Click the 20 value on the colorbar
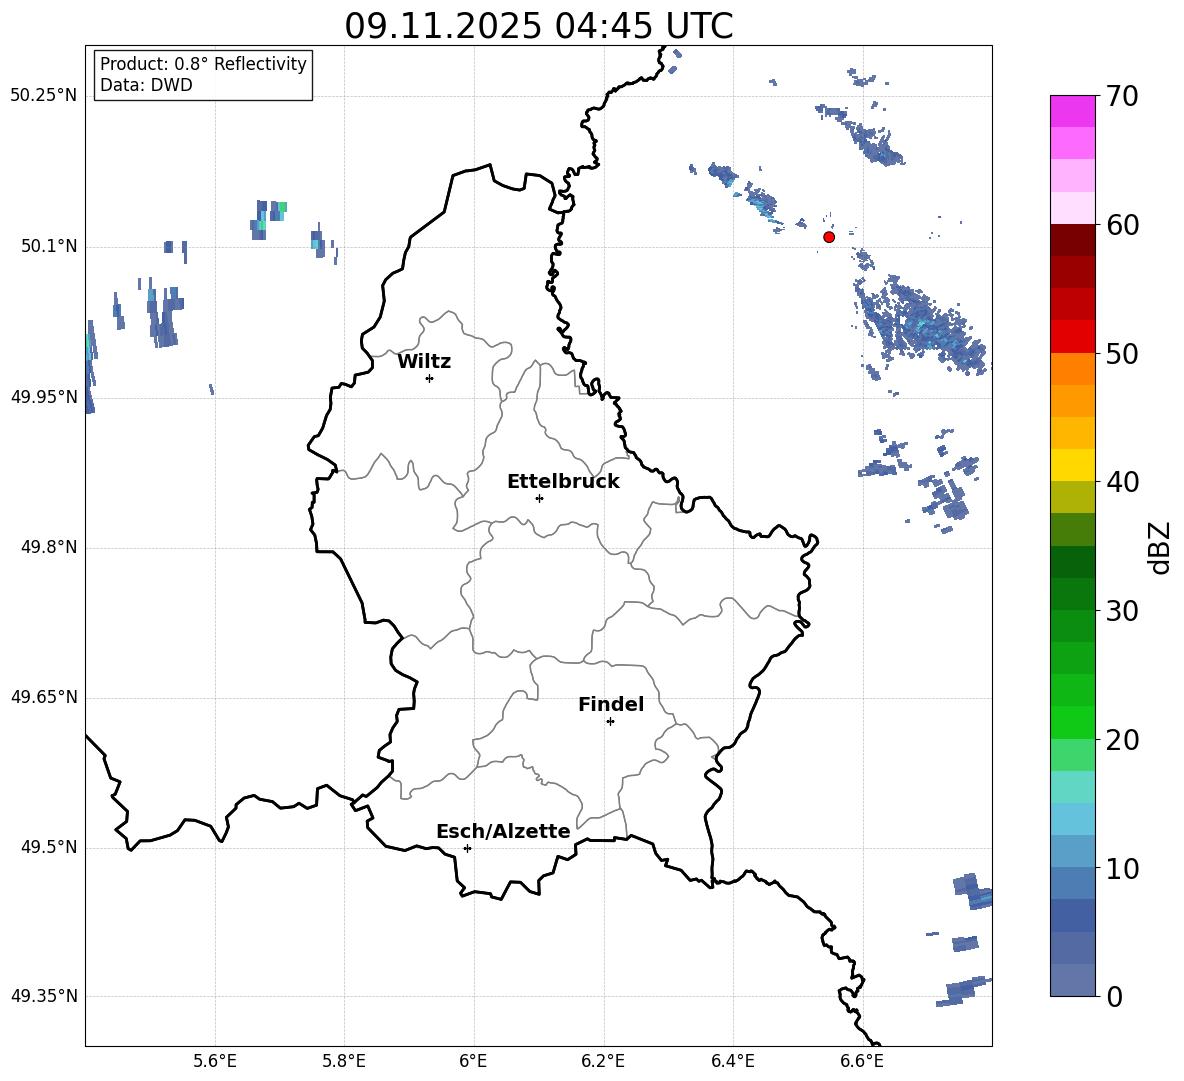Image resolution: width=1184 pixels, height=1081 pixels. pos(1122,740)
